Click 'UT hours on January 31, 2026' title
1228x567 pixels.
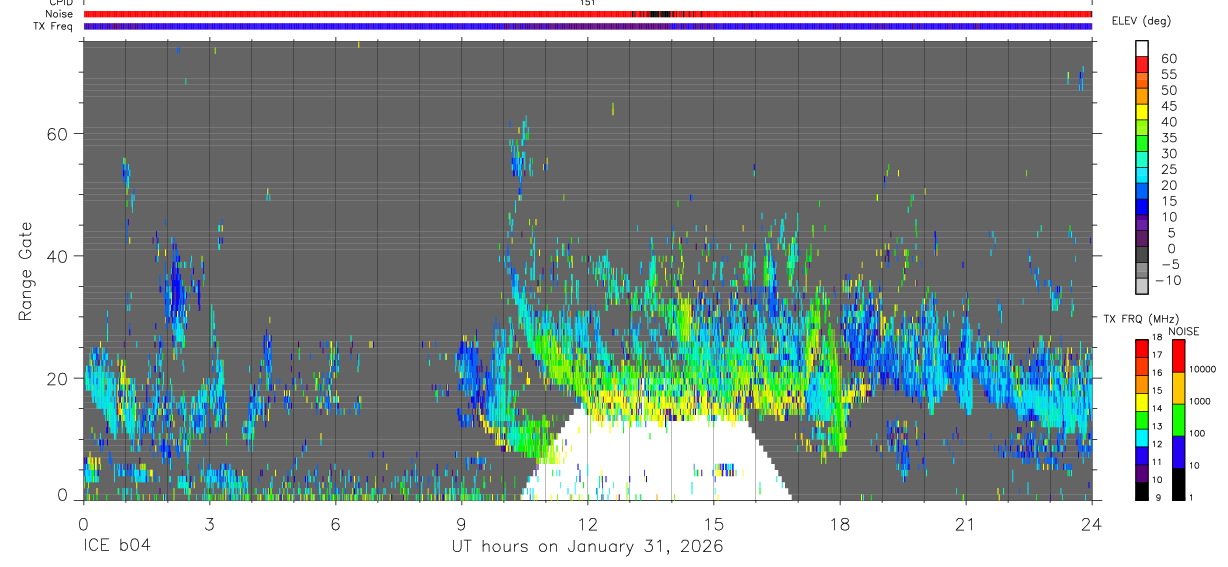pyautogui.click(x=587, y=547)
